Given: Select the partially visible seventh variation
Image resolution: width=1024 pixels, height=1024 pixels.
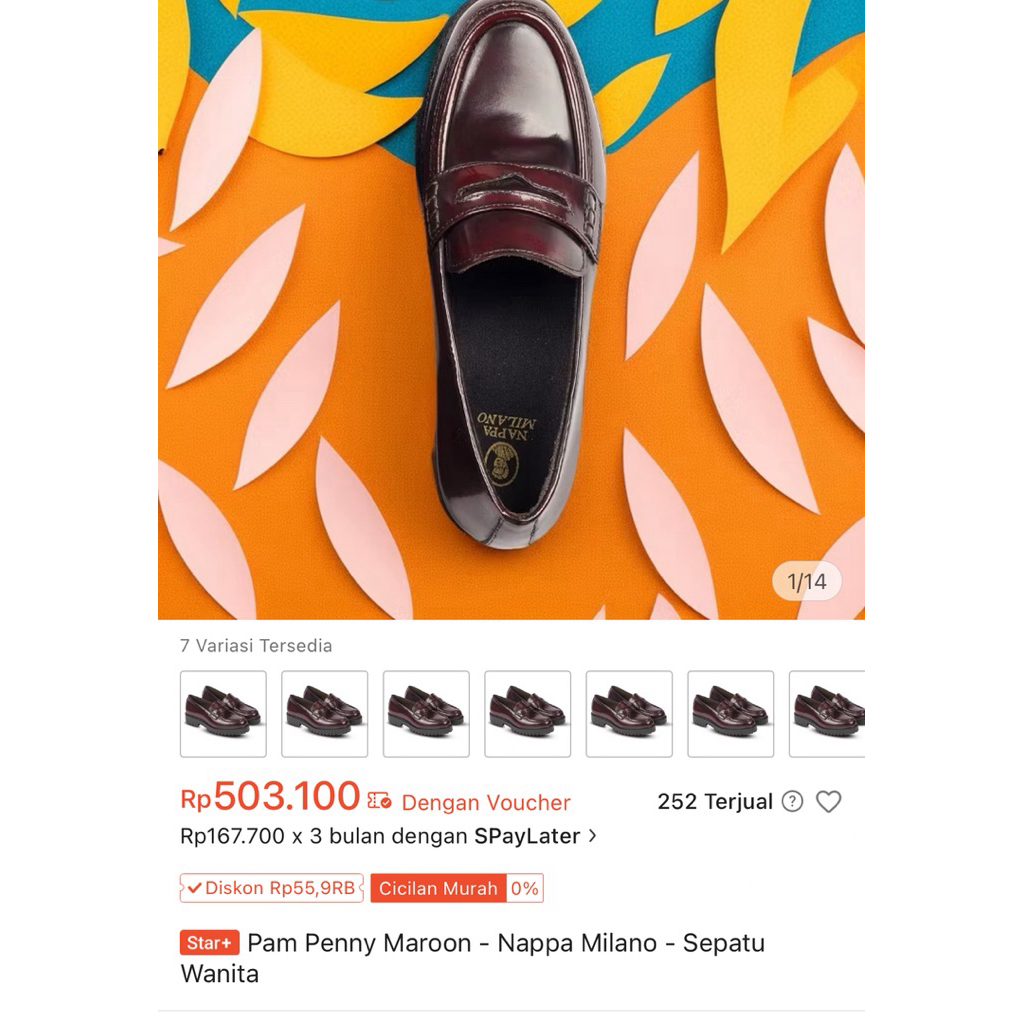Looking at the screenshot, I should (828, 714).
